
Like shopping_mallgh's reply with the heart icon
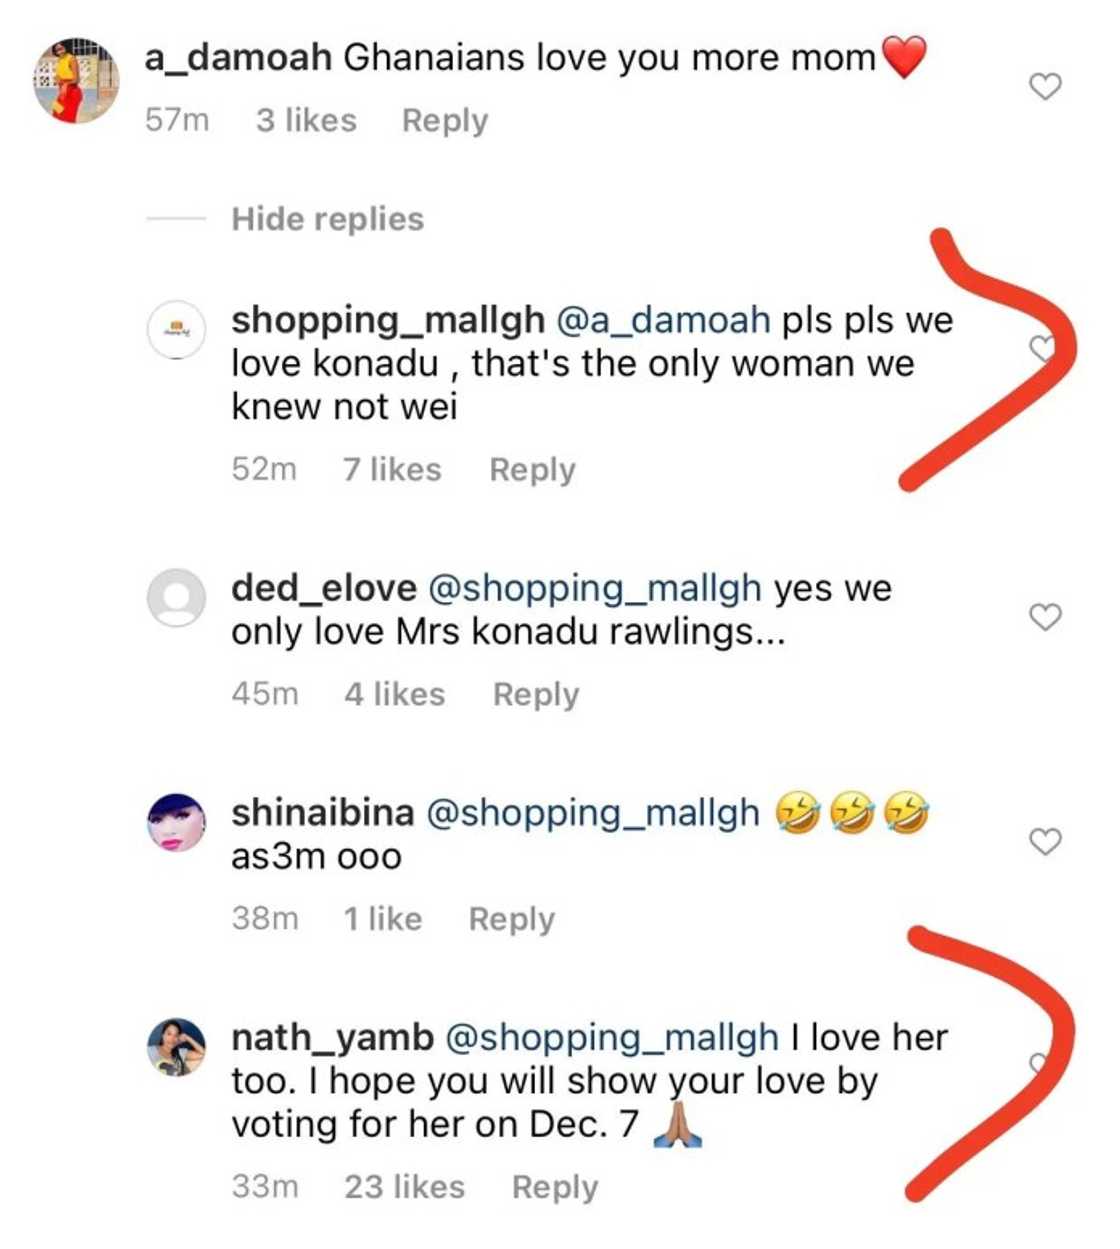[x=1044, y=350]
